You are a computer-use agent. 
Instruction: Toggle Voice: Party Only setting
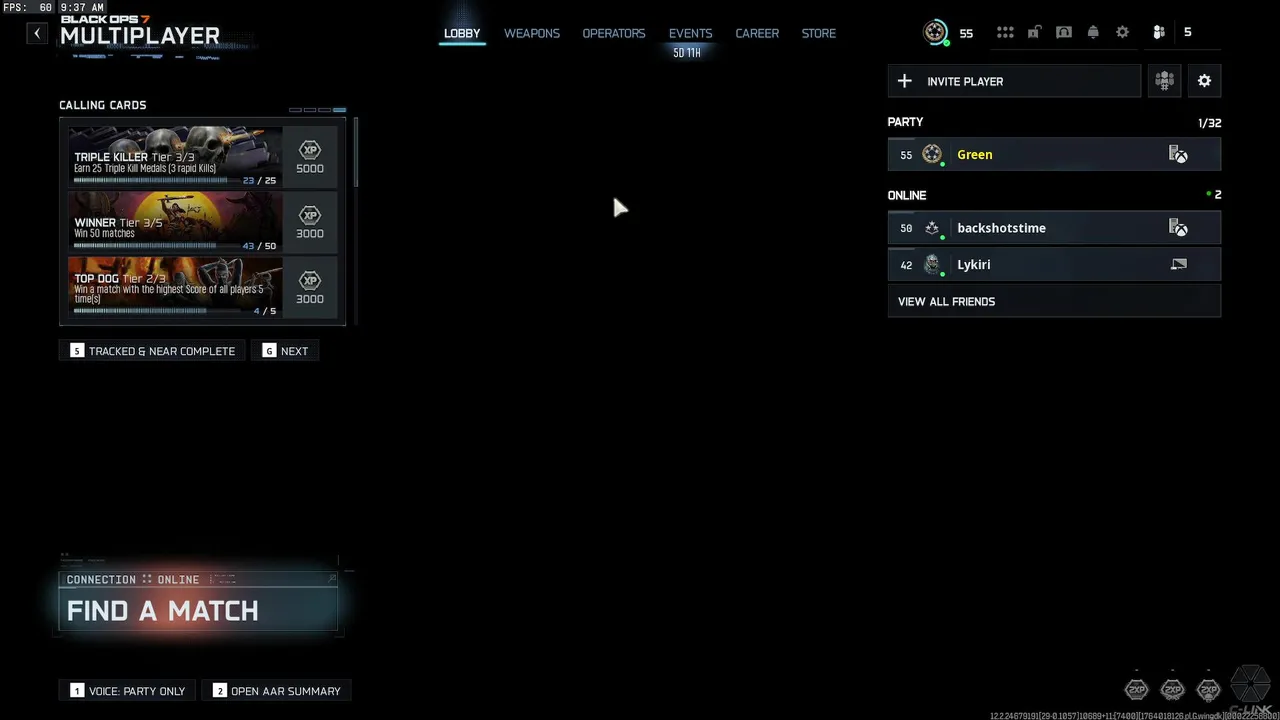(x=128, y=691)
